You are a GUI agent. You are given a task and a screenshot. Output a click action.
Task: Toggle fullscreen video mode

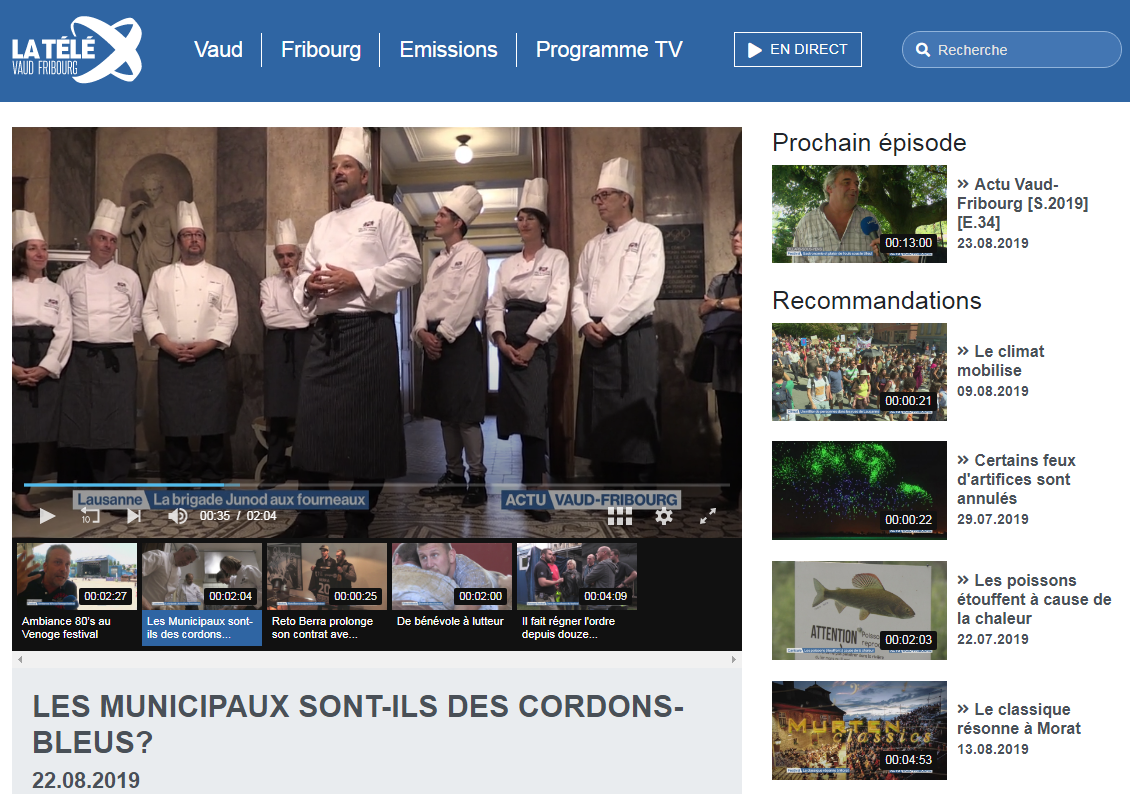coord(708,516)
